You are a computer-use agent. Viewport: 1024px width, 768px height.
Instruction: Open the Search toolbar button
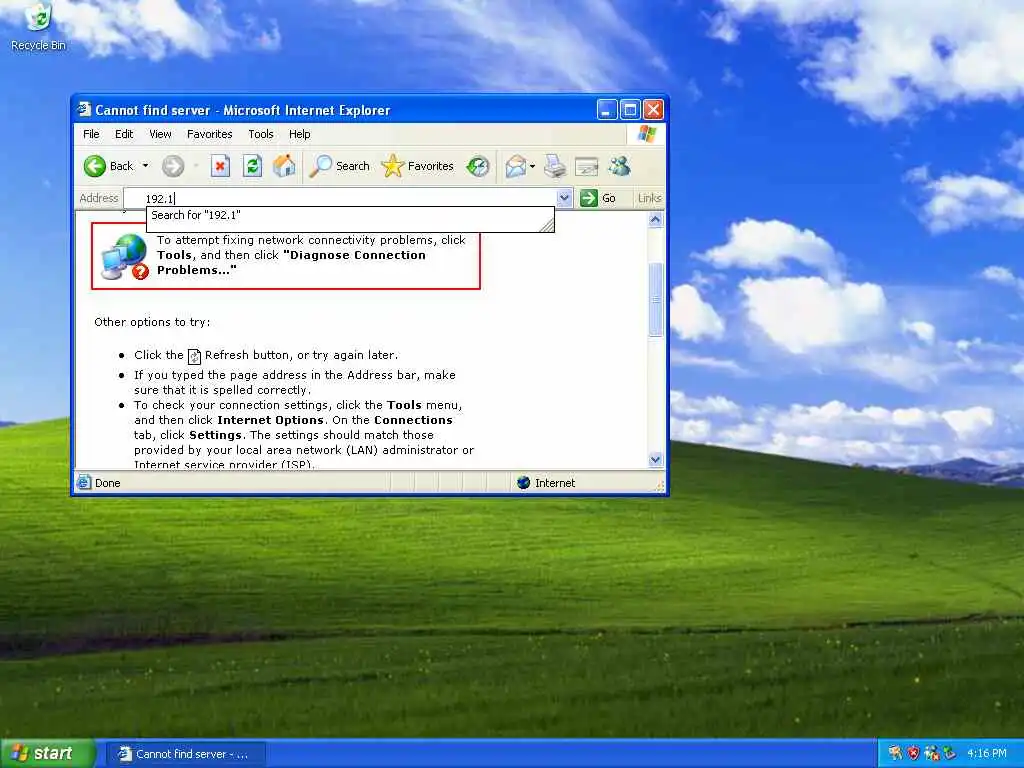point(339,166)
